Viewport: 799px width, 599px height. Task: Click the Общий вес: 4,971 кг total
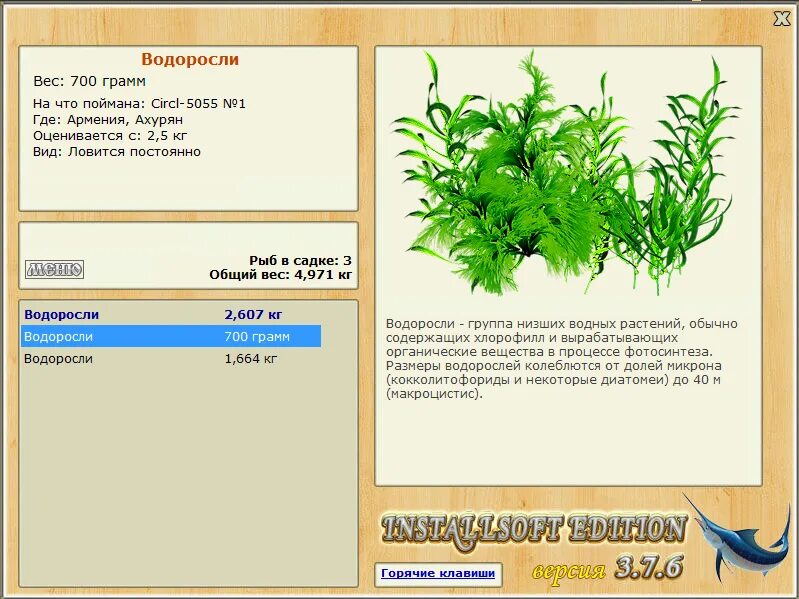pyautogui.click(x=281, y=275)
